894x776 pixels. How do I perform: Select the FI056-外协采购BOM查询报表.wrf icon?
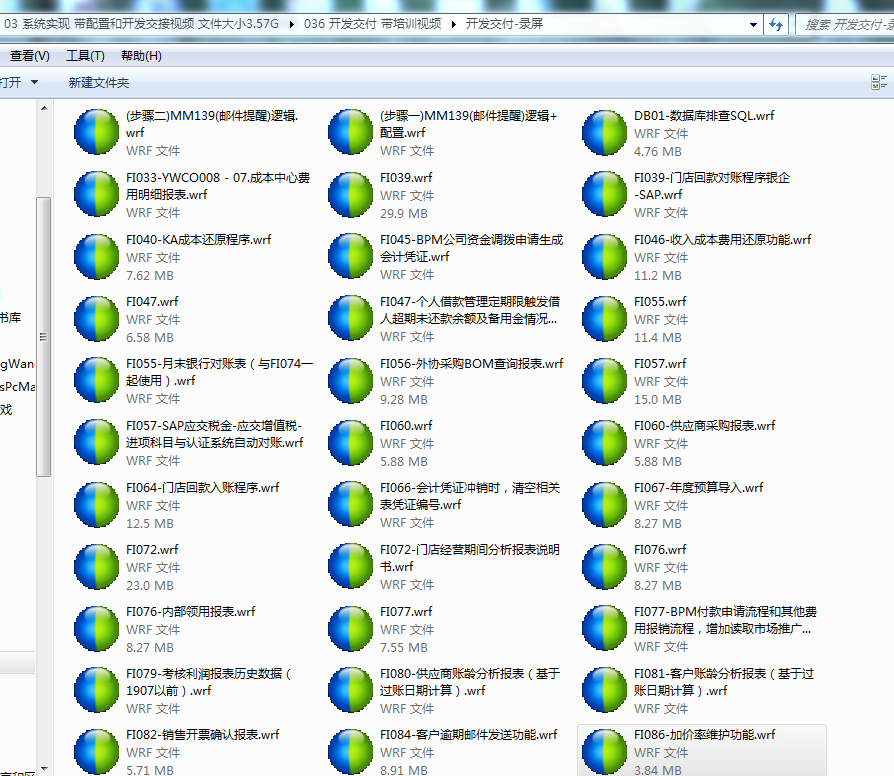point(350,381)
